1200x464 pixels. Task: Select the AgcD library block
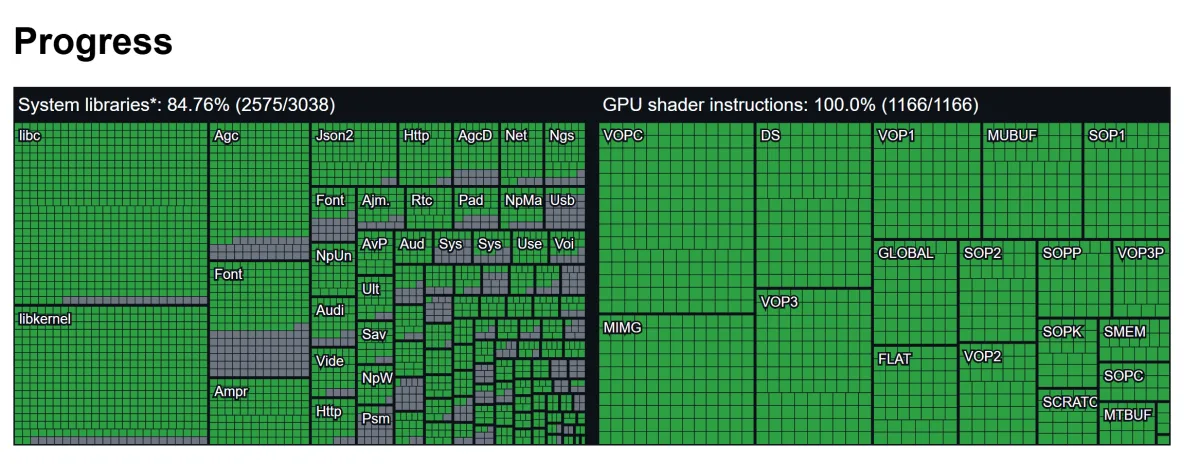tap(475, 155)
